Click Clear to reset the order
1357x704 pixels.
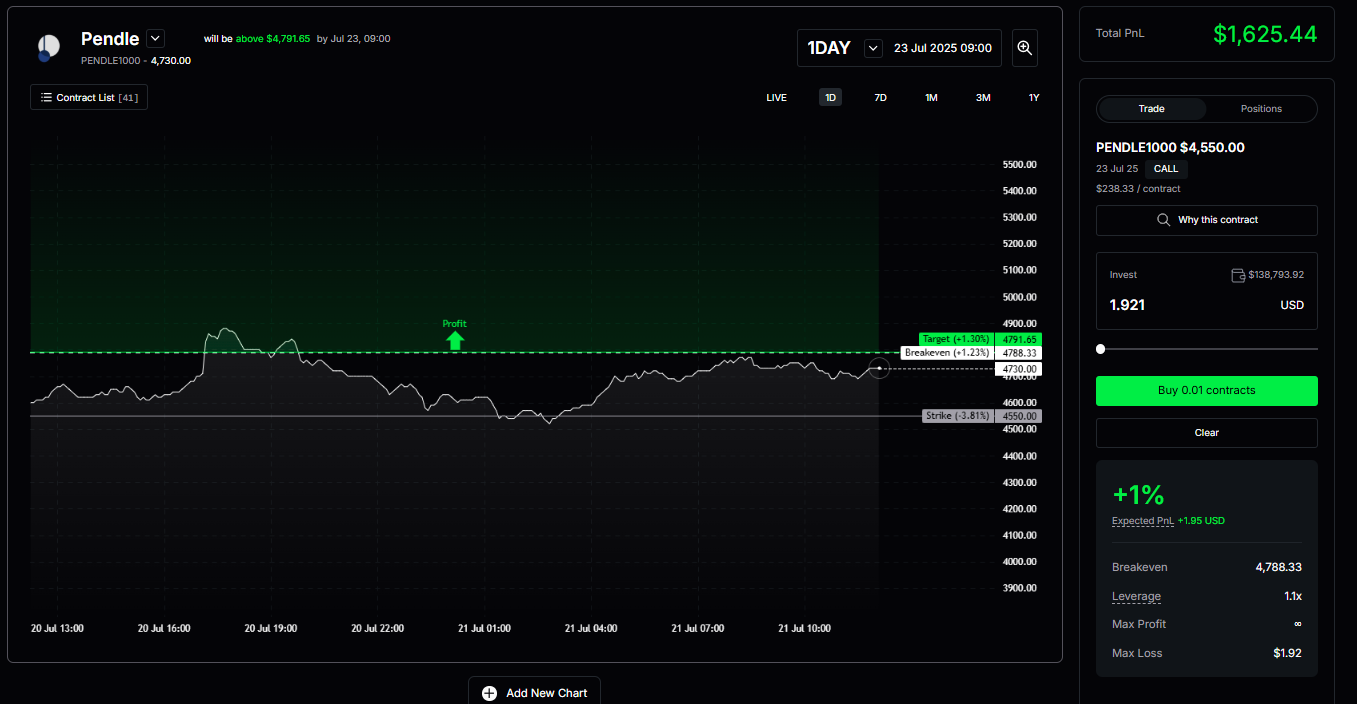click(x=1206, y=432)
